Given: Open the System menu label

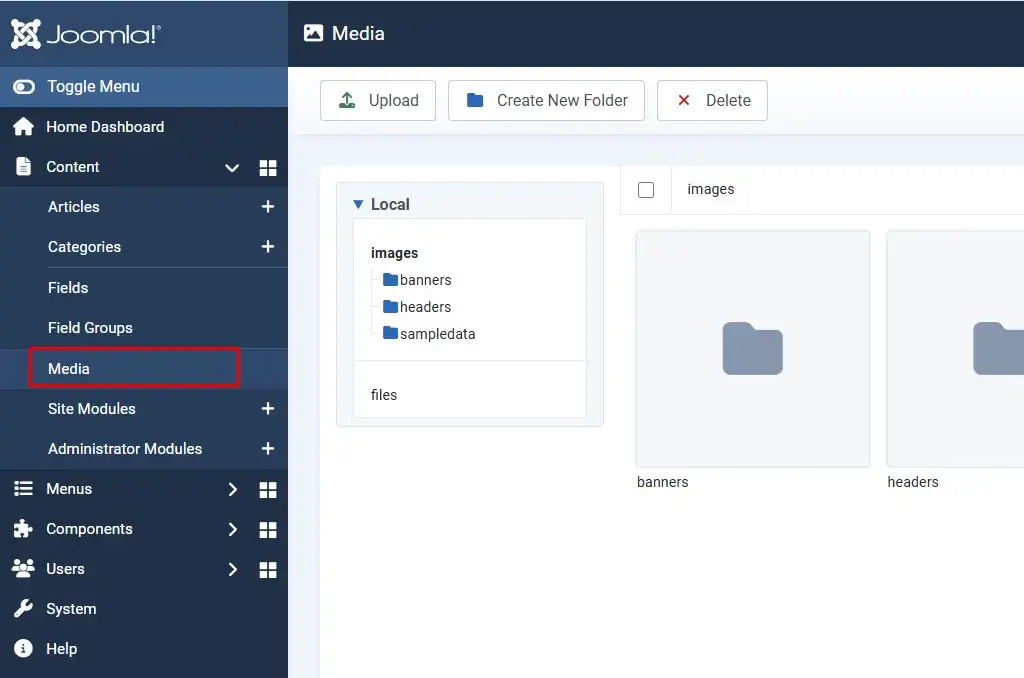Looking at the screenshot, I should [x=71, y=609].
